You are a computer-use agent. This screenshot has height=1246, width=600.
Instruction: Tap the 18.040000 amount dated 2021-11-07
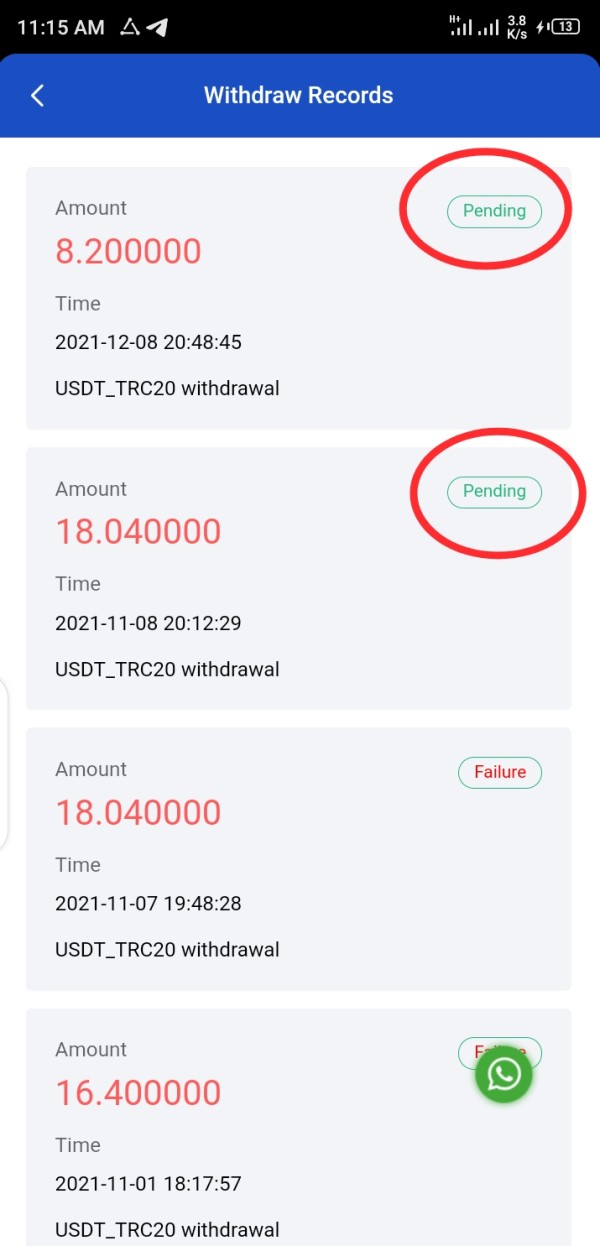pyautogui.click(x=138, y=812)
